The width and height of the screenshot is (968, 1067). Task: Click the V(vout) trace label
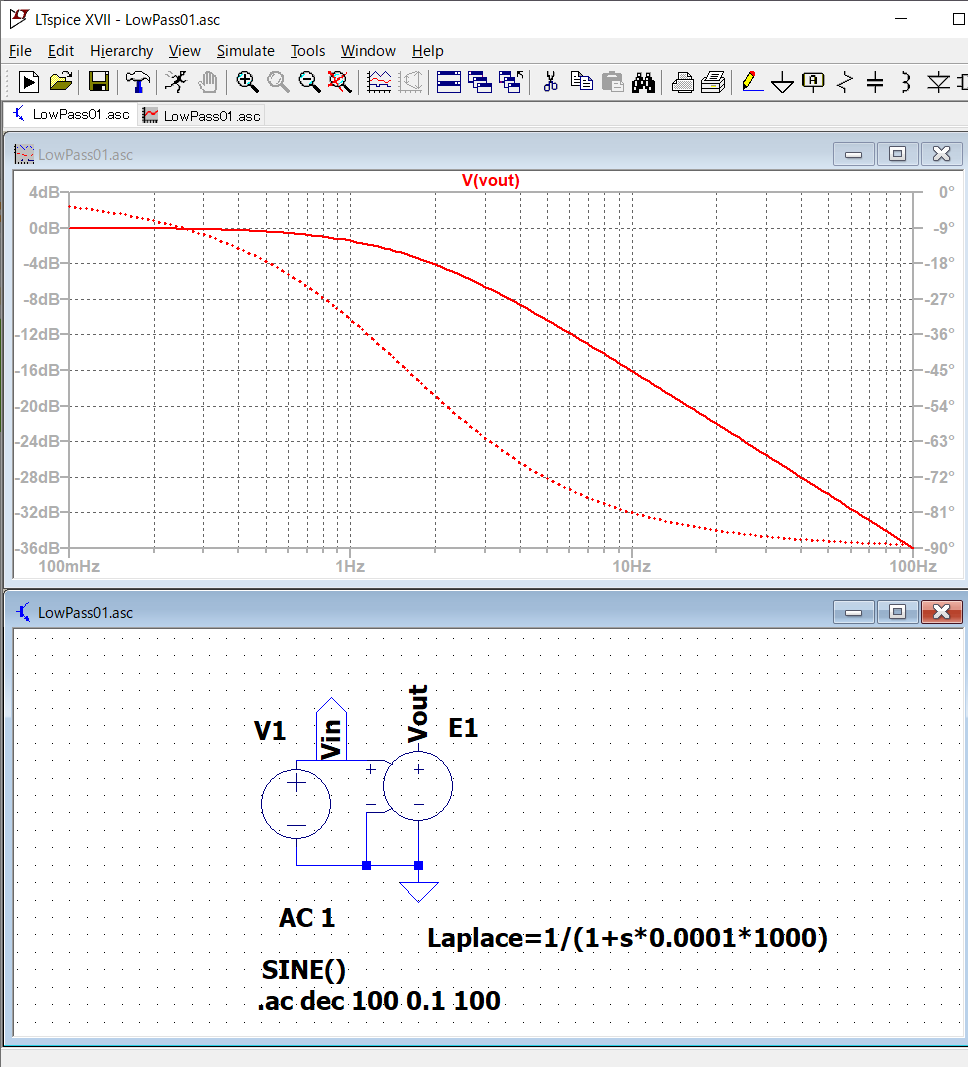pos(490,180)
